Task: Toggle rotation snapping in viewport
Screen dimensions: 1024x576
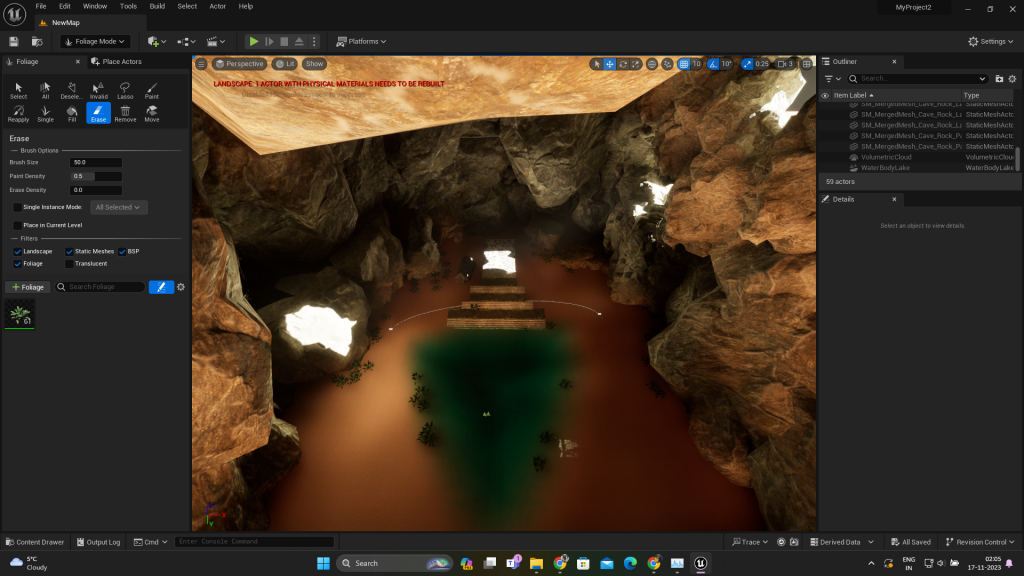Action: [713, 64]
